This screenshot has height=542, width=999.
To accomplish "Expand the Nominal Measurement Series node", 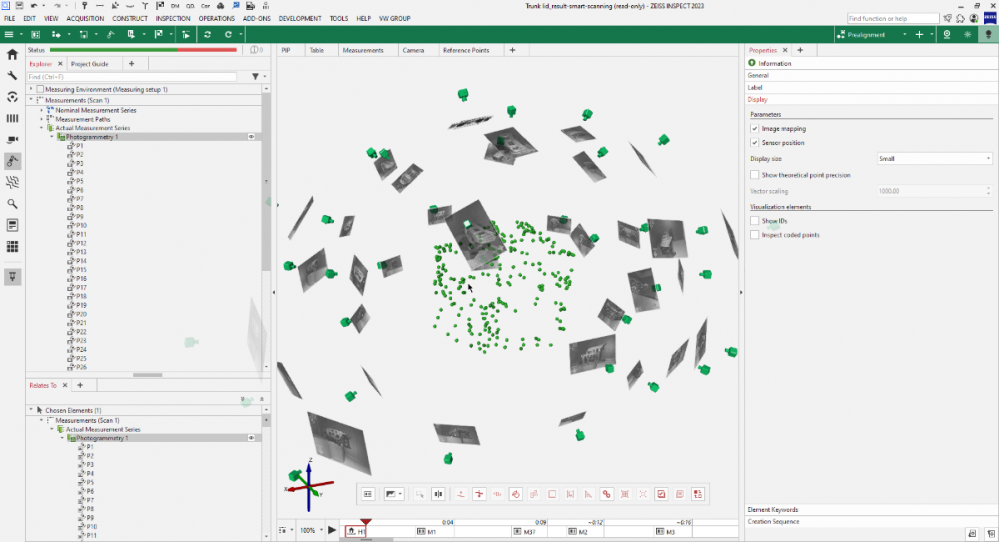I will coord(41,110).
